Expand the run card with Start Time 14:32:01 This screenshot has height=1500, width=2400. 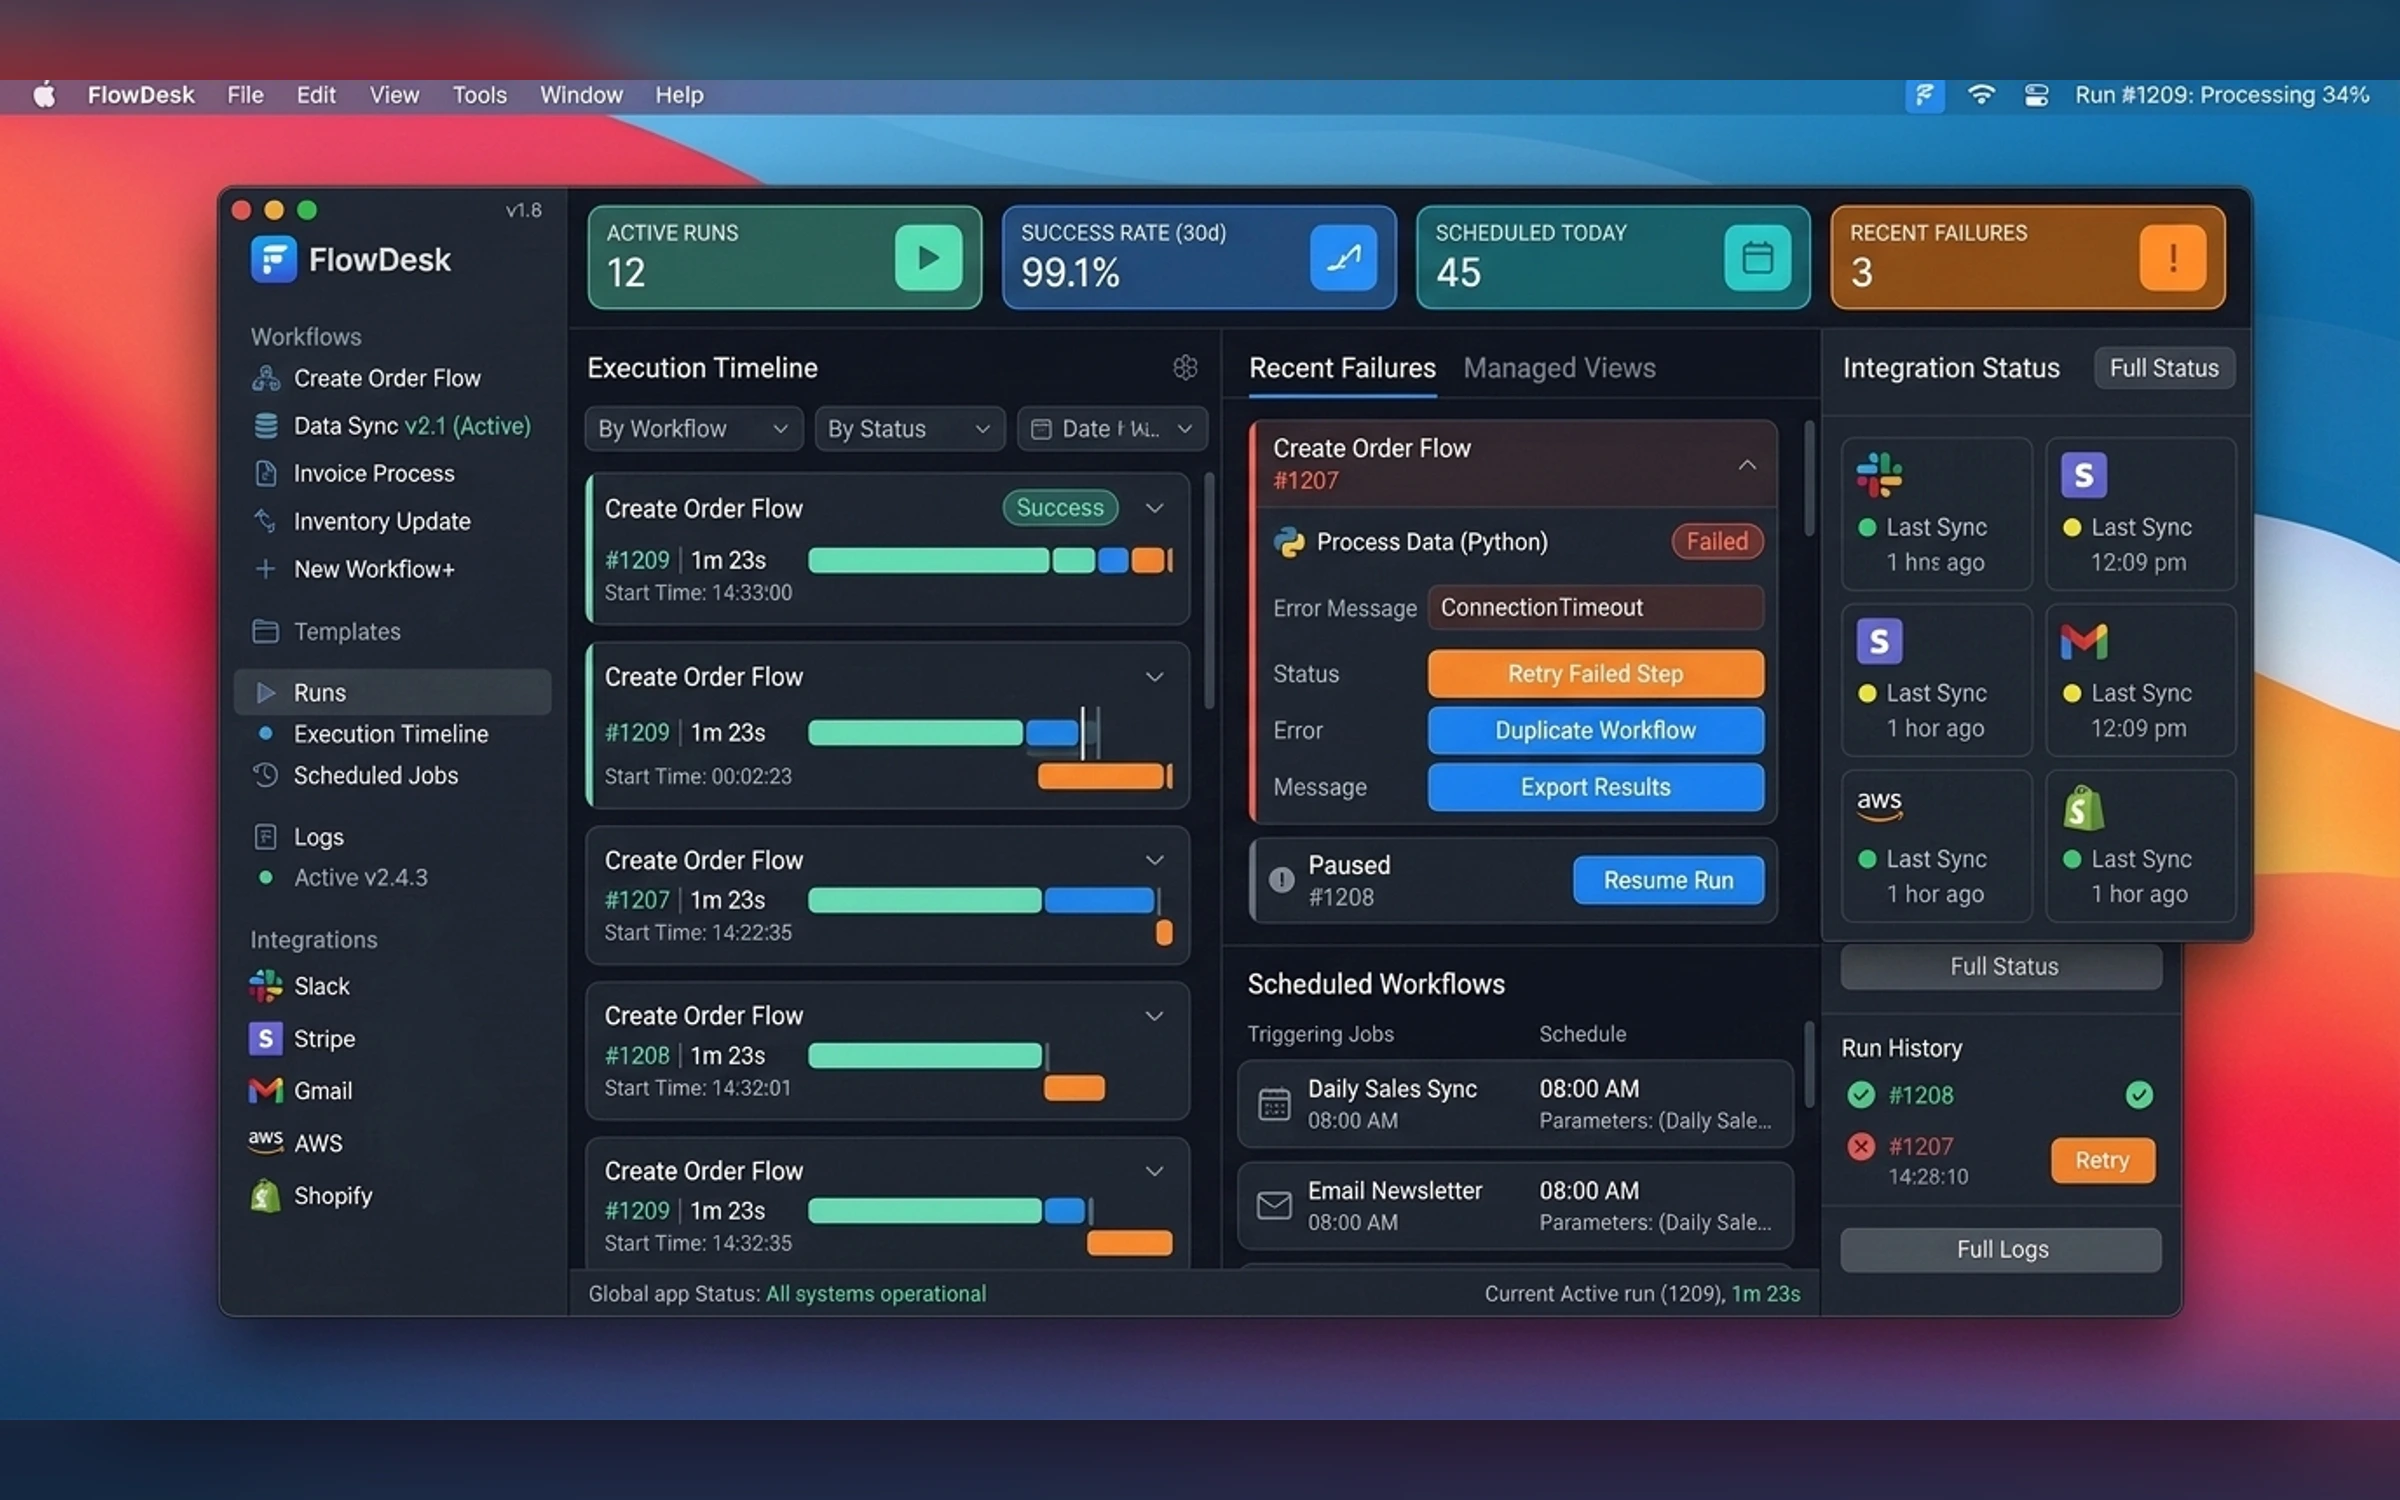click(x=1154, y=1016)
